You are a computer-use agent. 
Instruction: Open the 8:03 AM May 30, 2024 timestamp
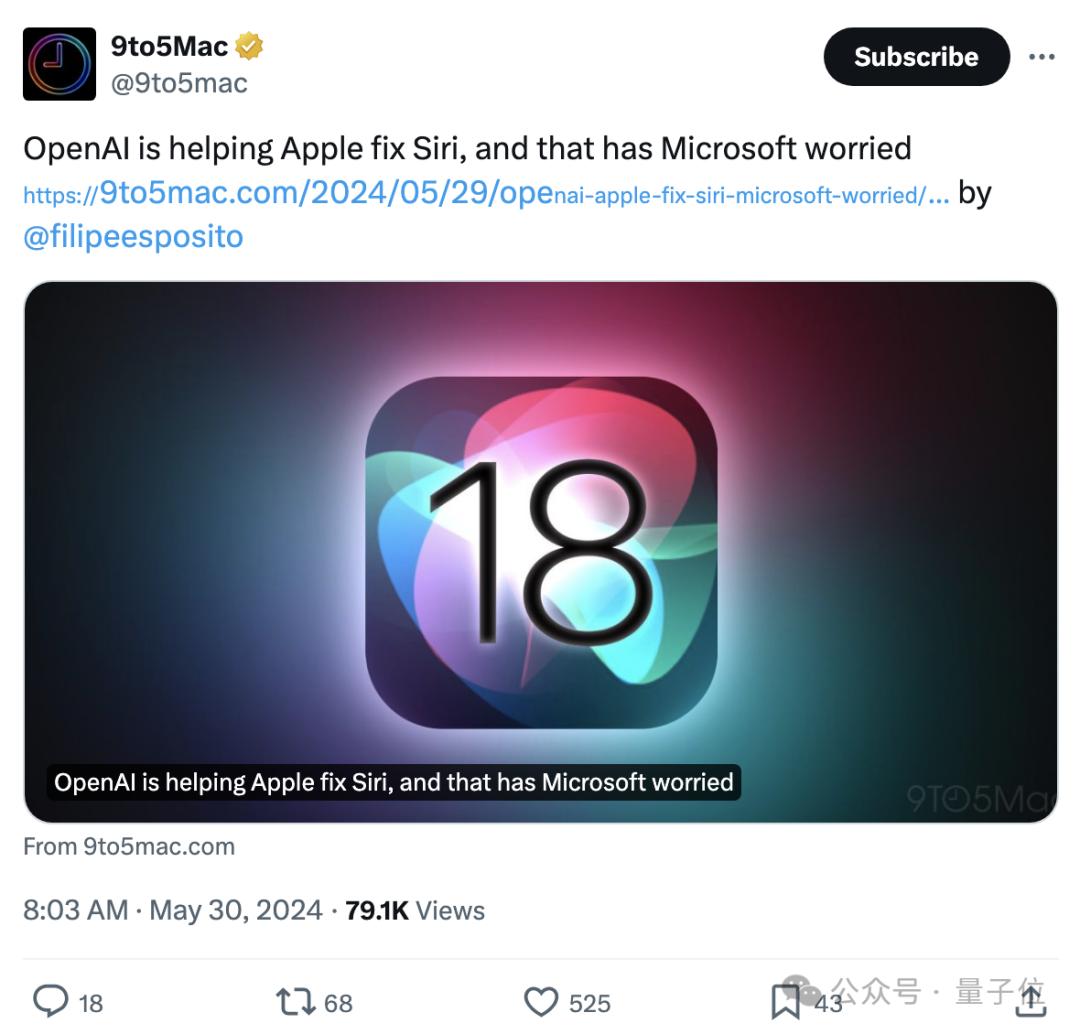172,910
